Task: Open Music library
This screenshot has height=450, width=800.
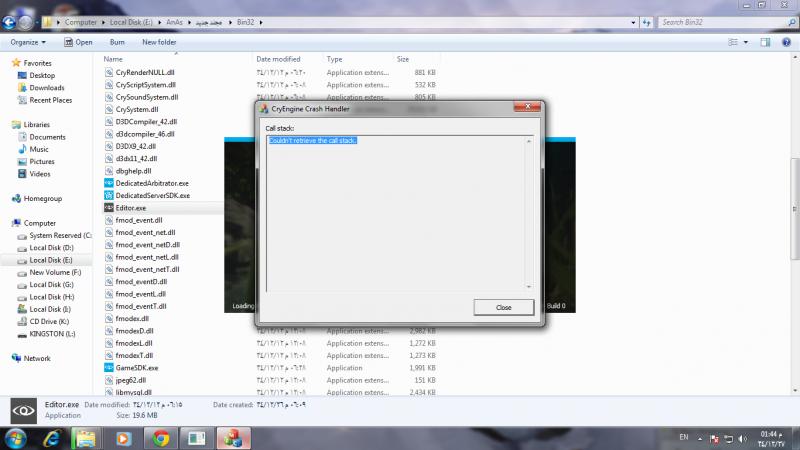Action: point(39,149)
